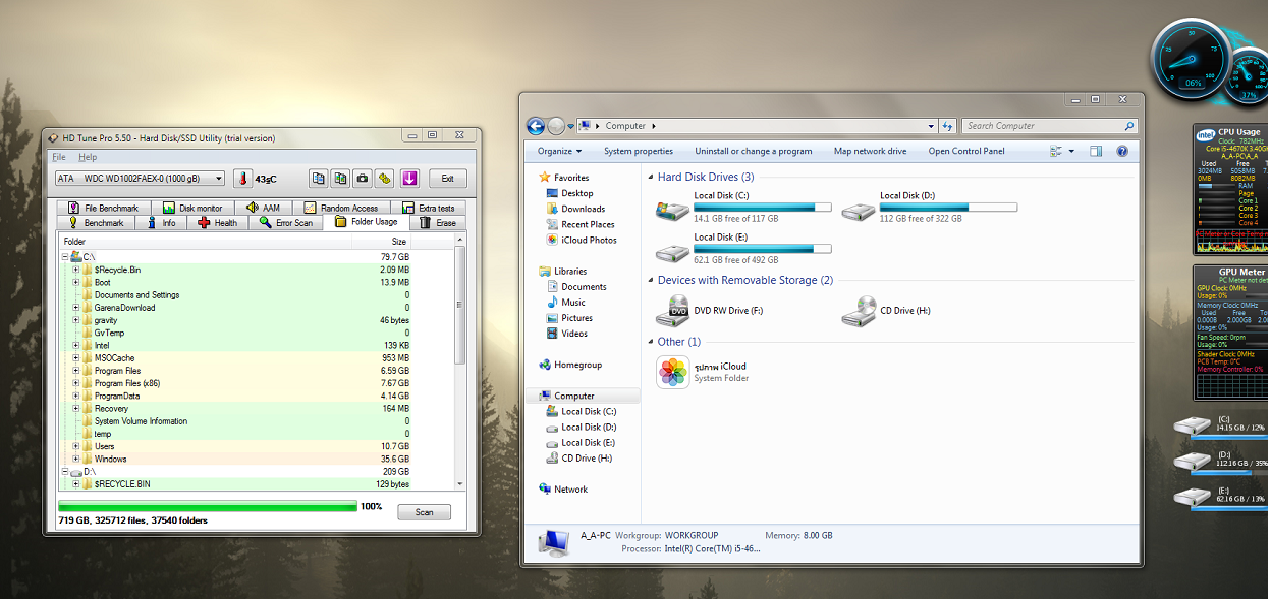Click the copy text to clipboard icon
The width and height of the screenshot is (1268, 599).
(319, 178)
